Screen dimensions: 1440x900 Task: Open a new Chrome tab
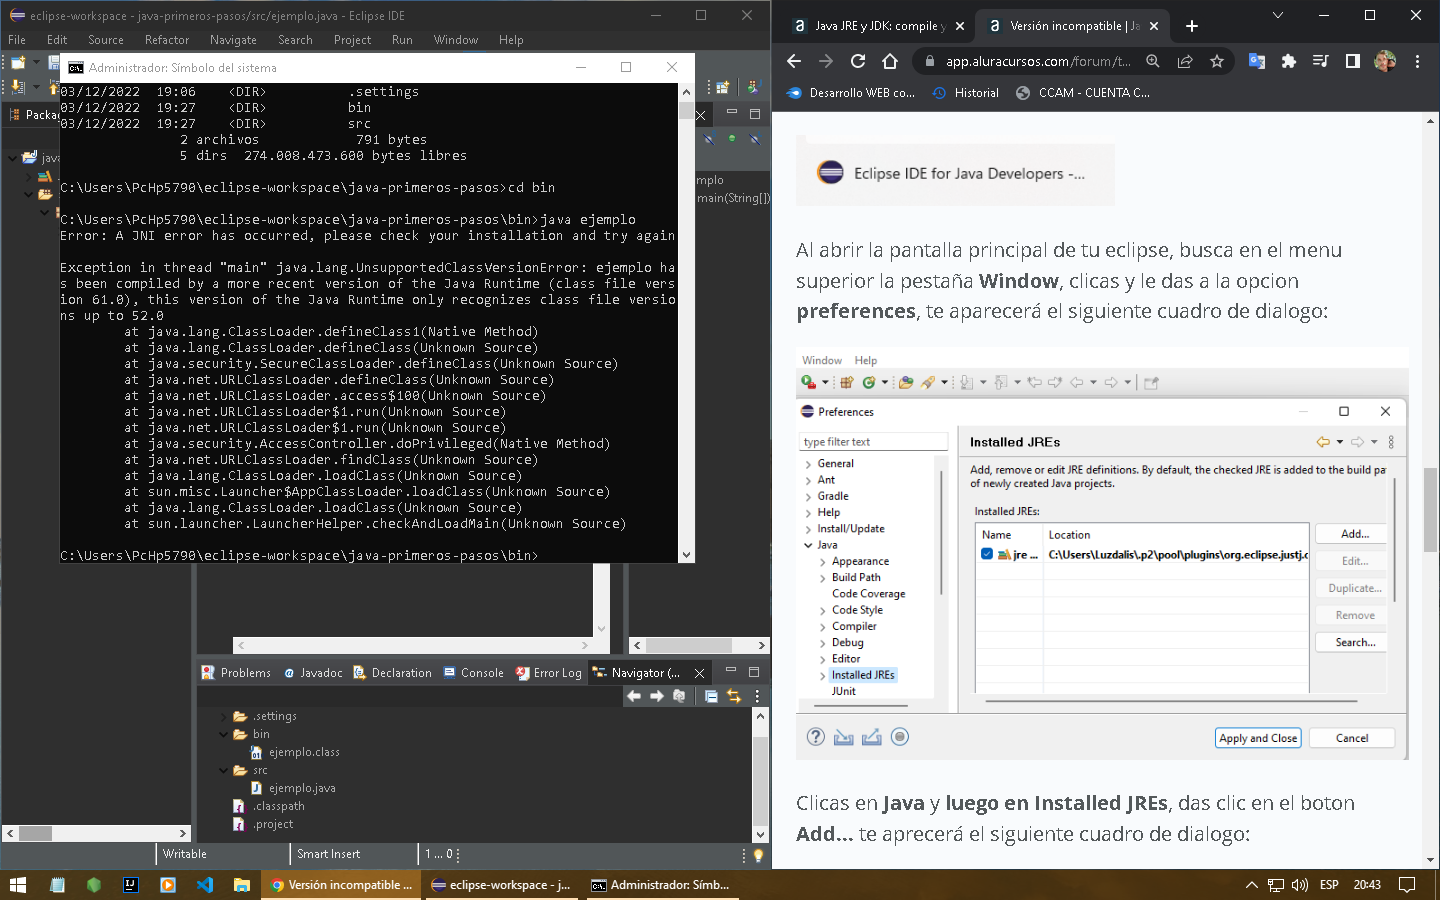coord(1192,26)
